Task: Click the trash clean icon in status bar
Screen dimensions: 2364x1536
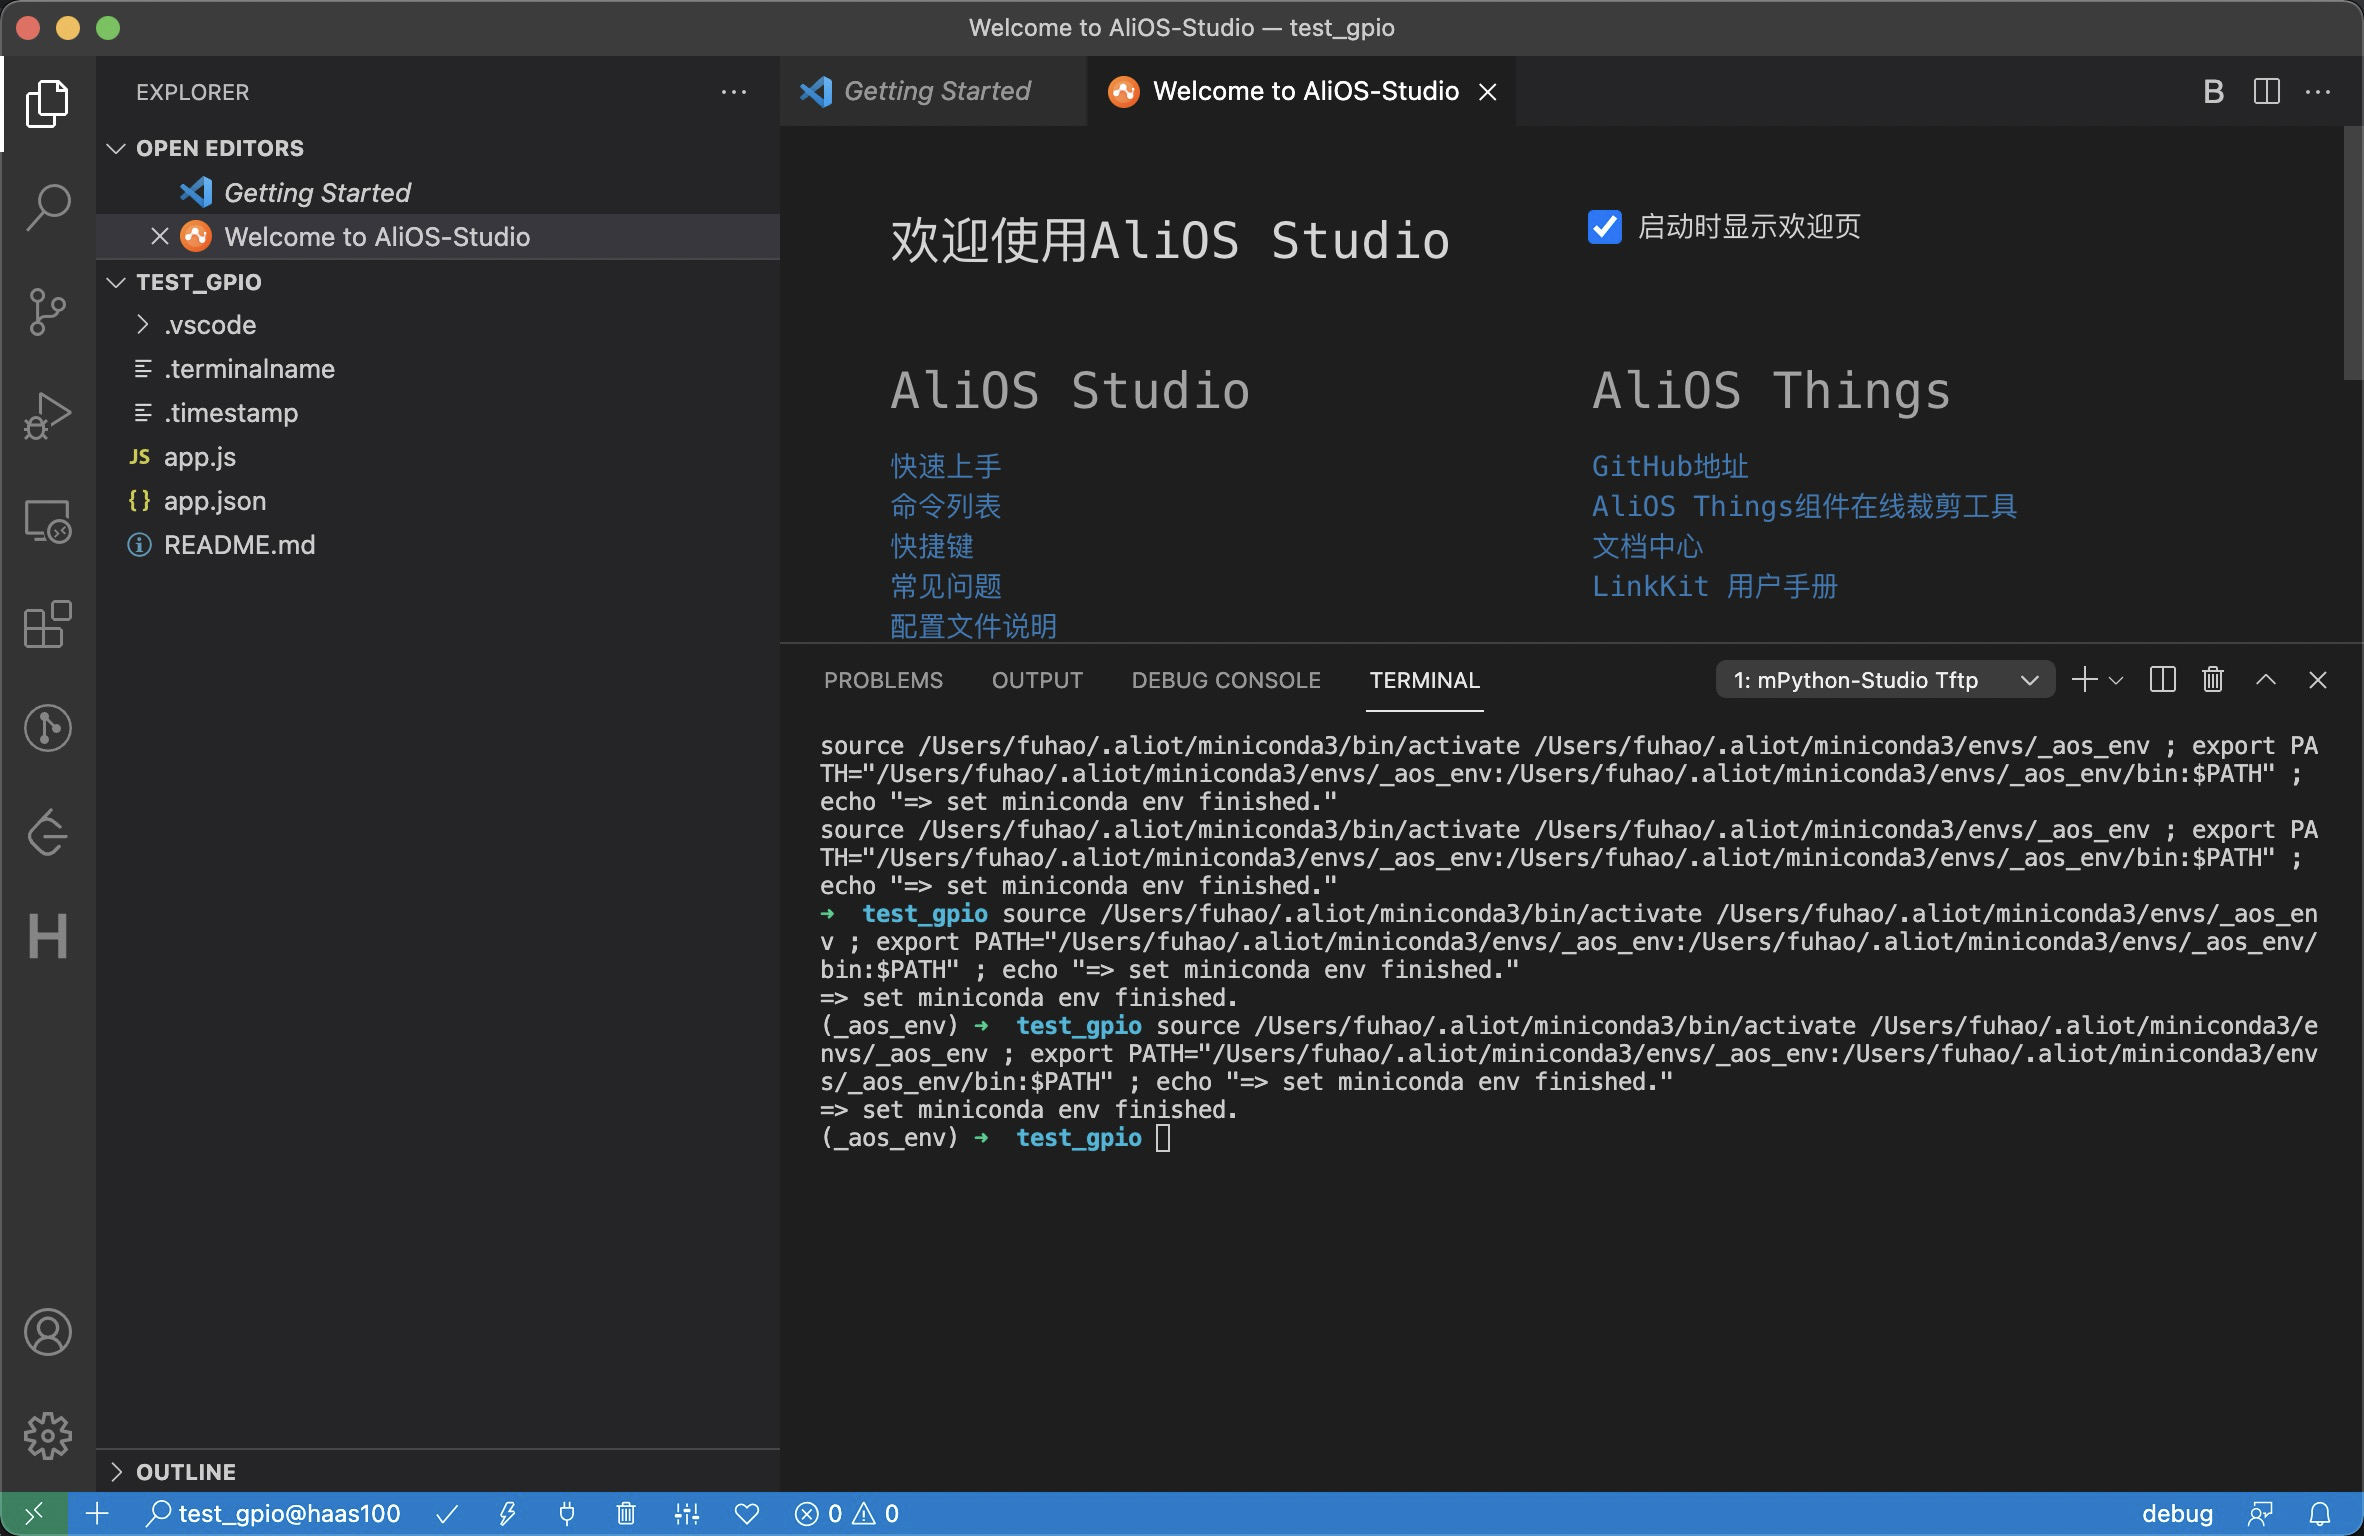Action: (626, 1514)
